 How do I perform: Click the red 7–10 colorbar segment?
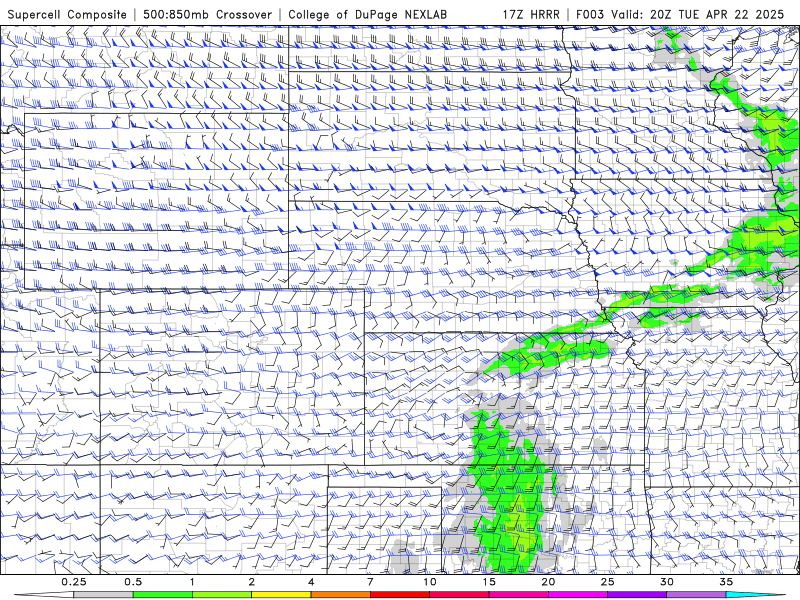[399, 595]
